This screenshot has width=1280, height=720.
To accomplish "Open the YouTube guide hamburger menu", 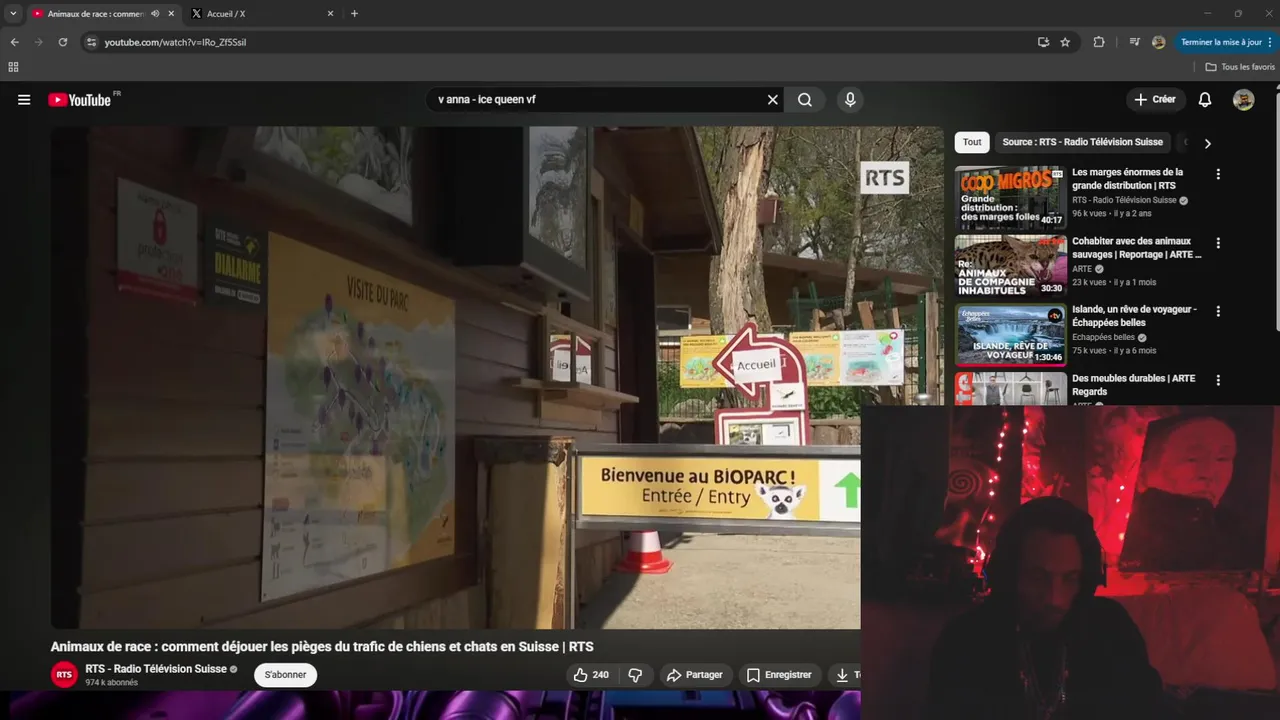I will coord(24,100).
